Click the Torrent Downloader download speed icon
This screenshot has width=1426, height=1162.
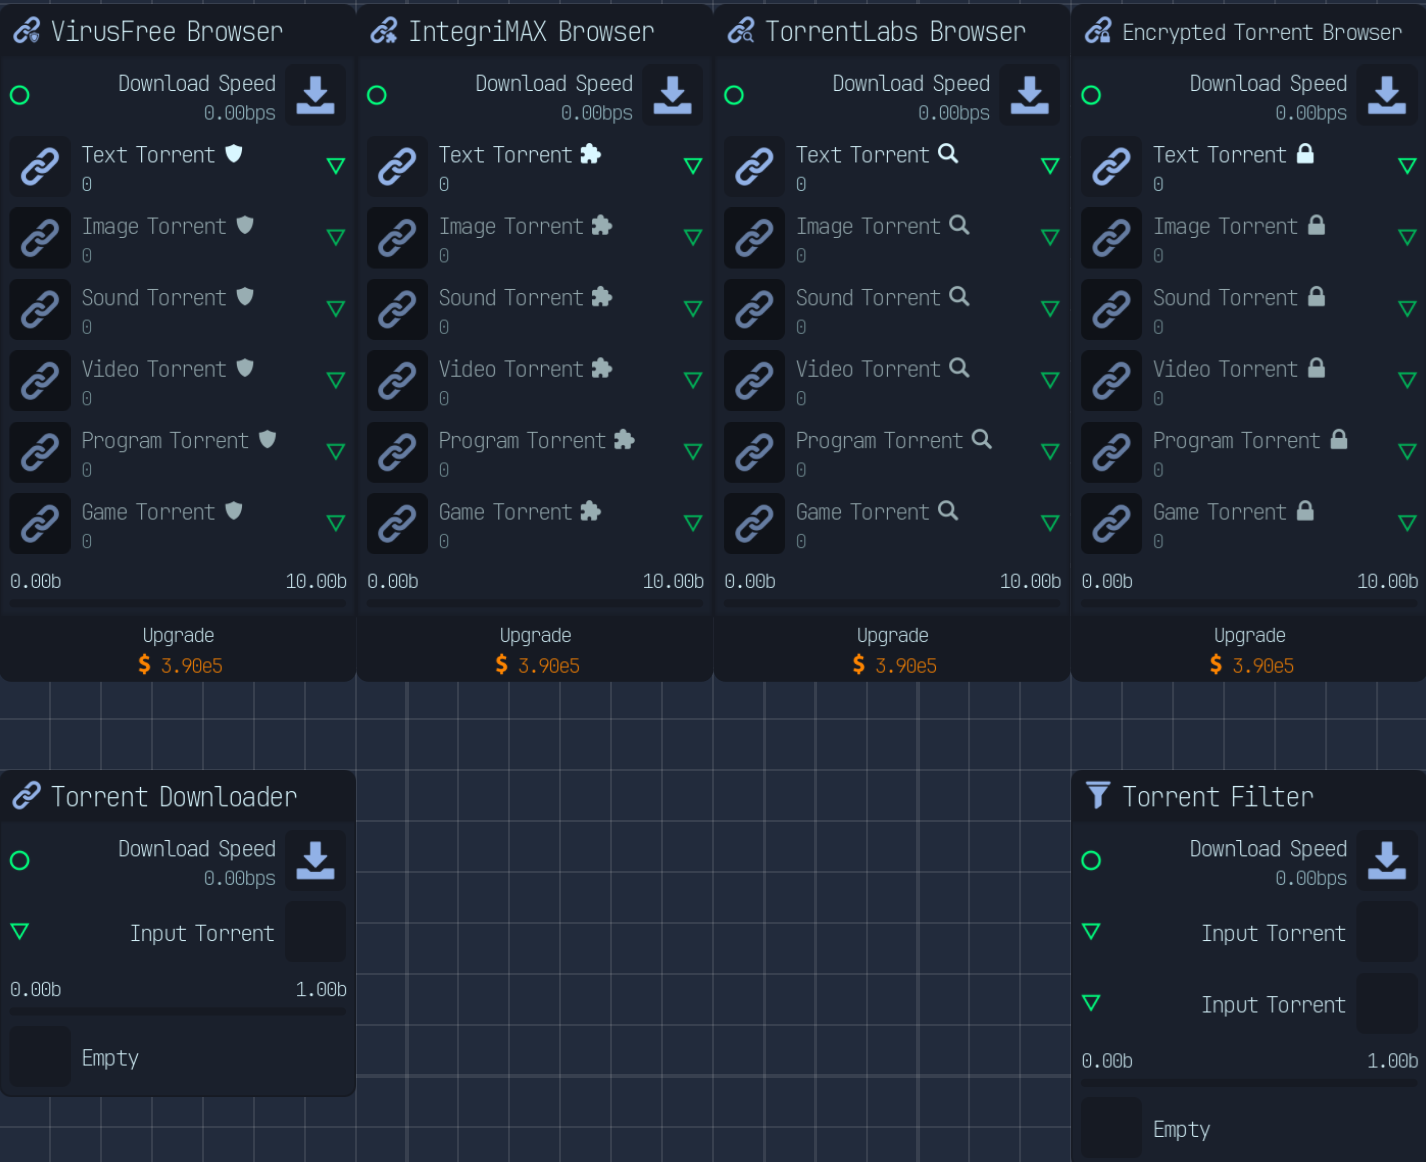coord(315,860)
